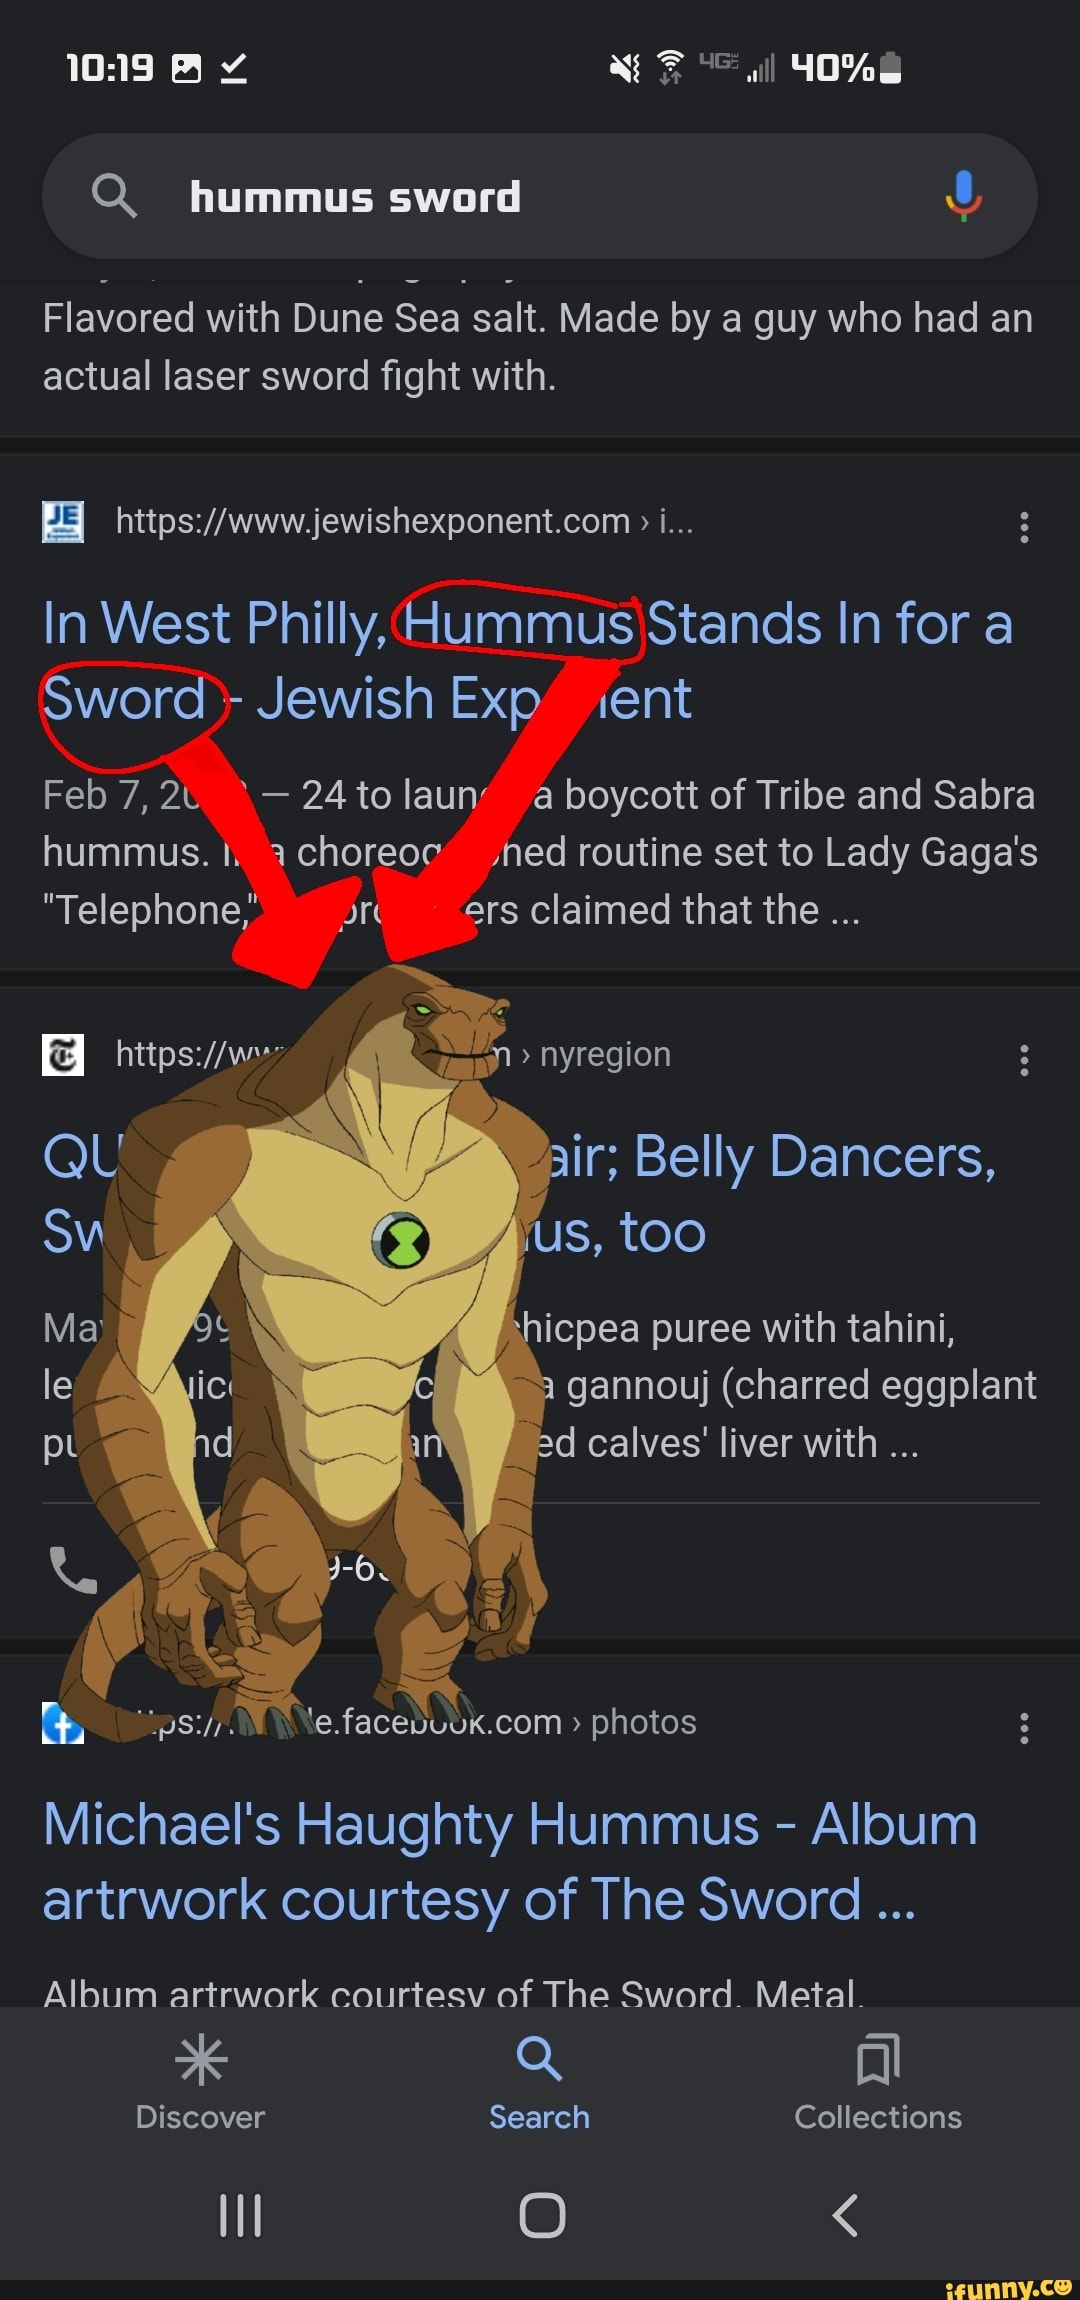Switch to the Discover tab

pos(200,2082)
